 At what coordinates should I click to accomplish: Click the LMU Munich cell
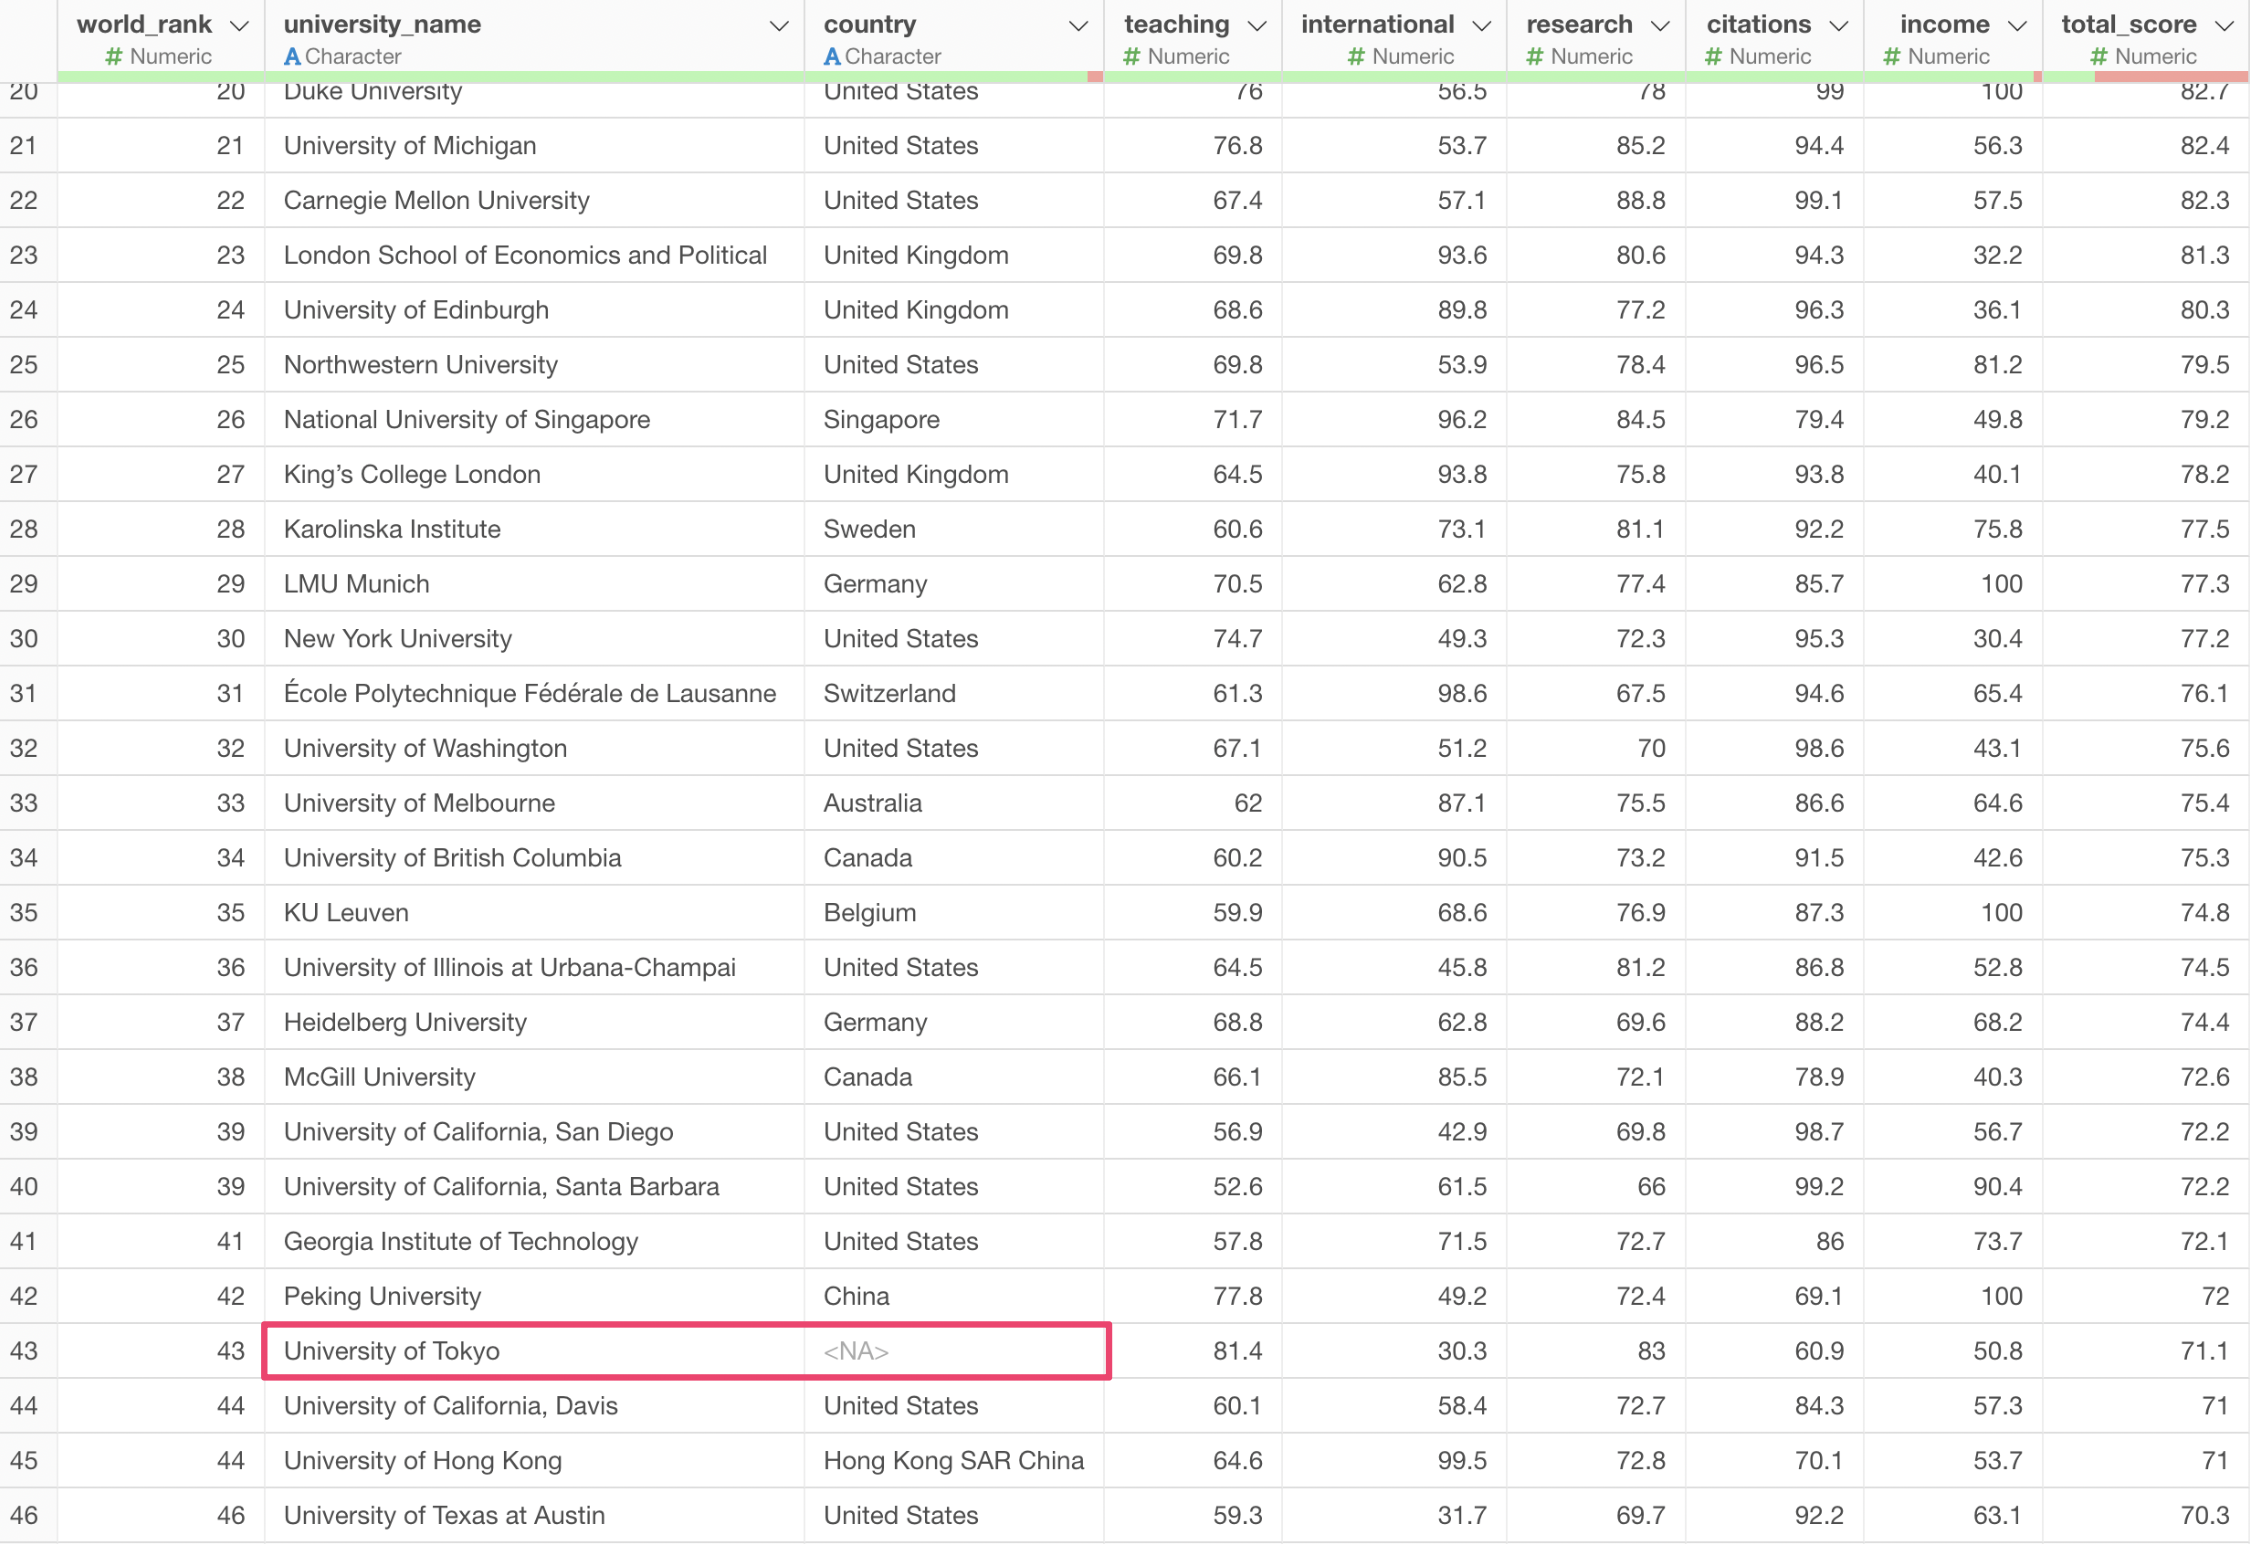(x=534, y=584)
